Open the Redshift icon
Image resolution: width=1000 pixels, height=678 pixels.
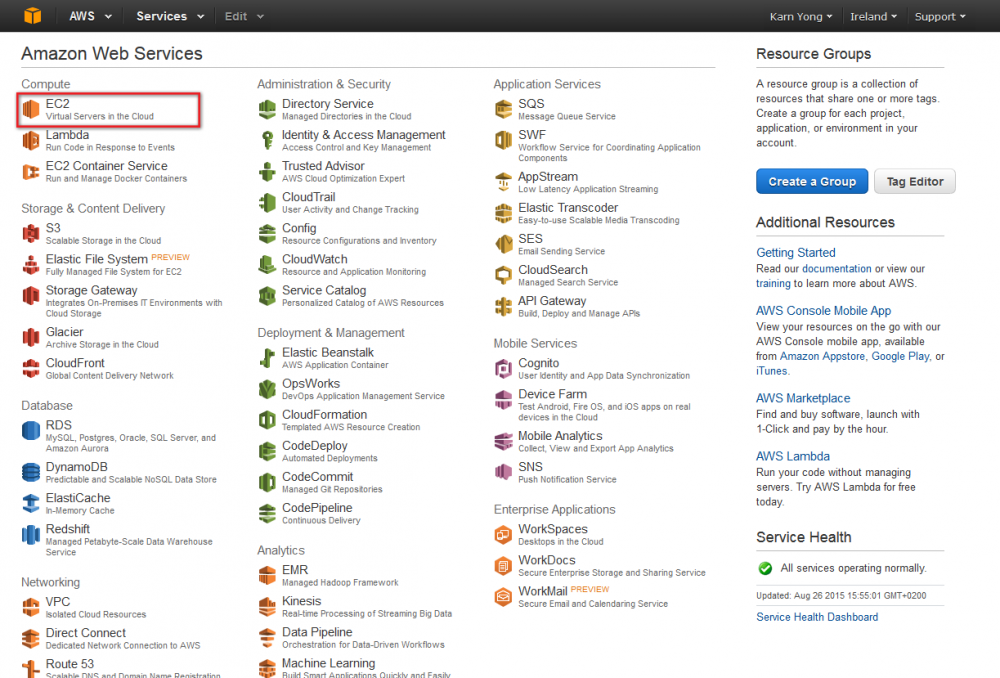(x=31, y=534)
